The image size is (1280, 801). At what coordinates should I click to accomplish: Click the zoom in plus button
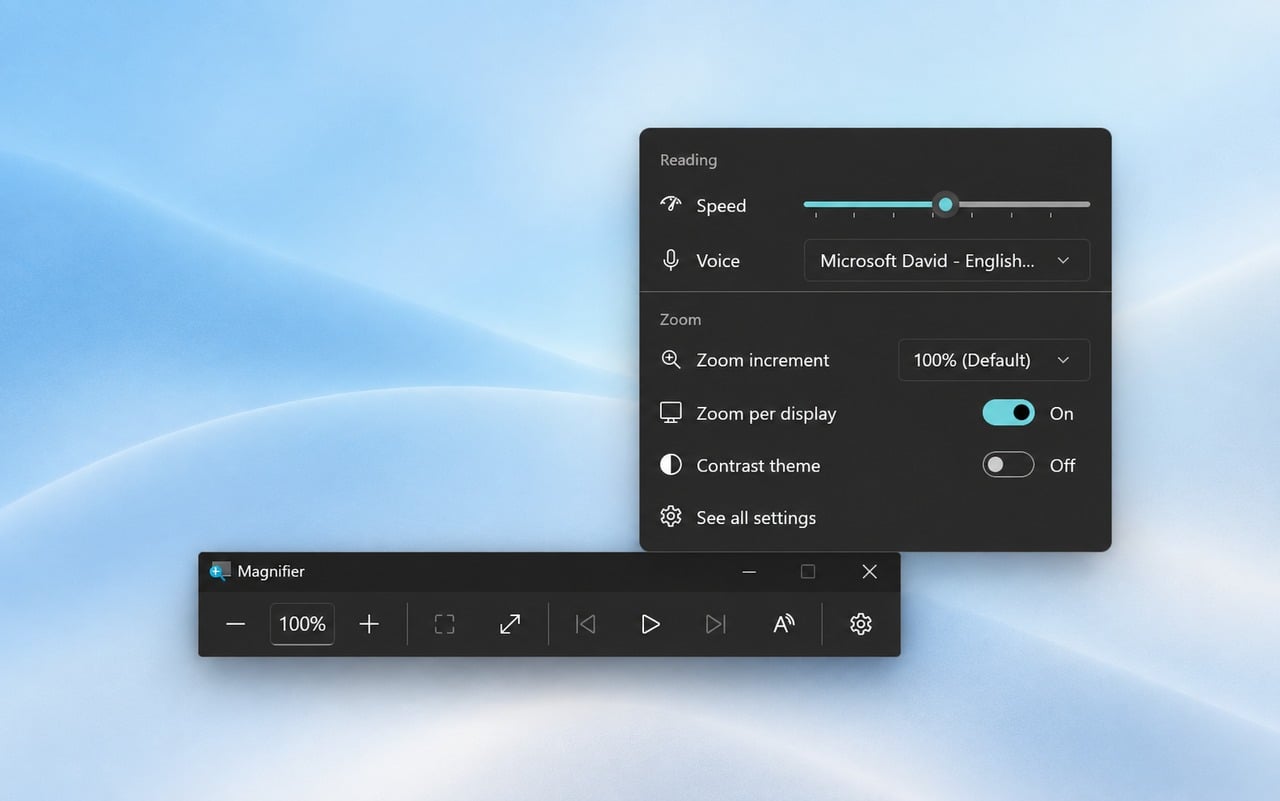pyautogui.click(x=369, y=624)
